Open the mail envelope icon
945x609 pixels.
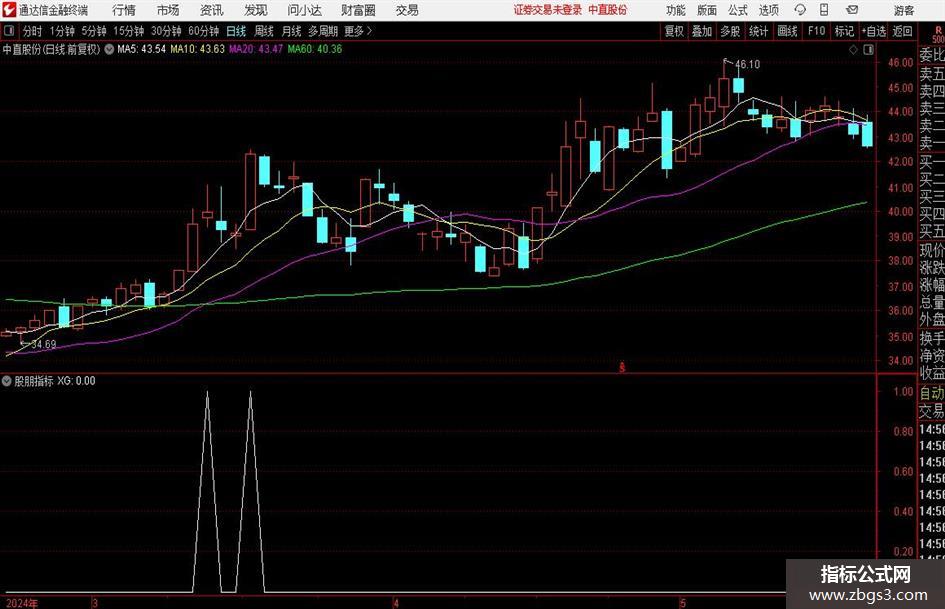(852, 10)
